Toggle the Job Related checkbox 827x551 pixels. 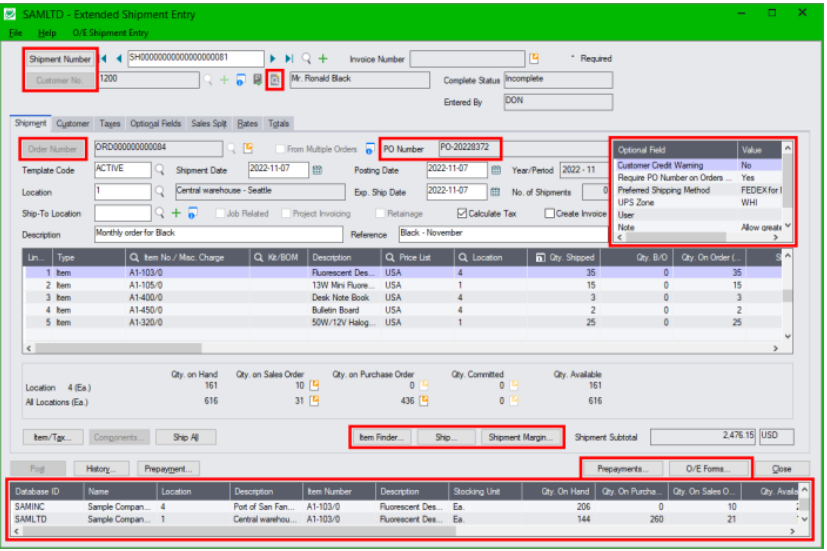(220, 214)
